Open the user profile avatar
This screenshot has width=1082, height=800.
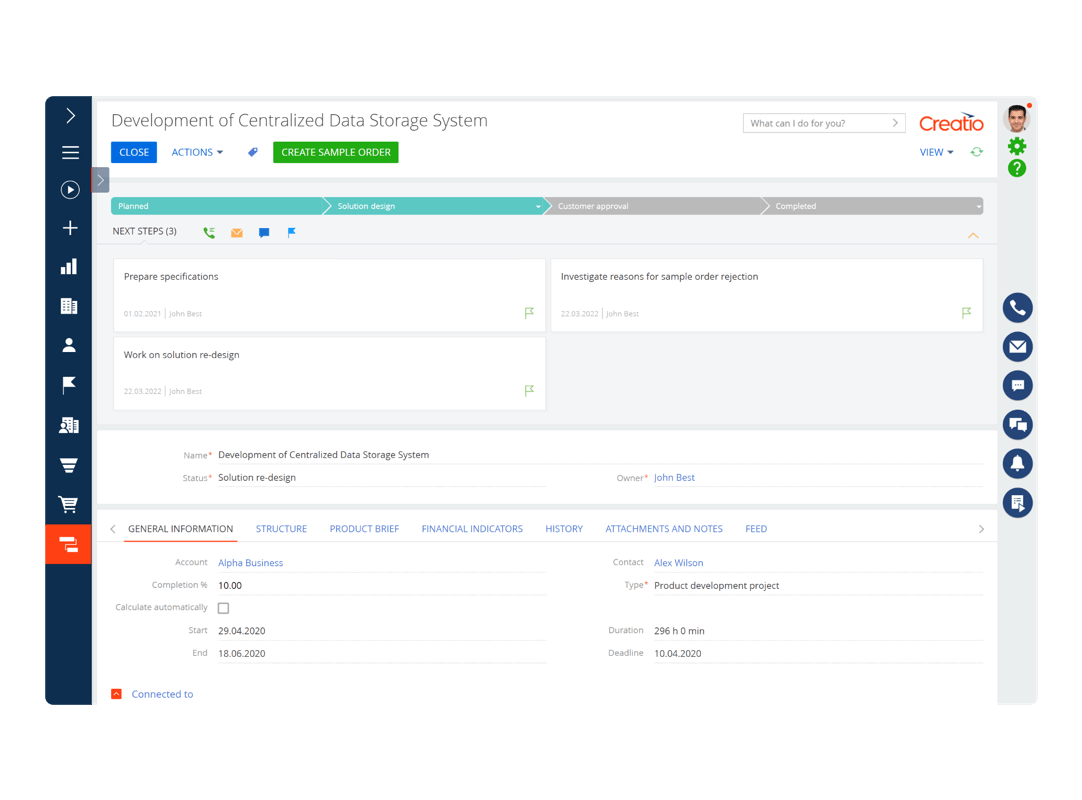click(1016, 119)
